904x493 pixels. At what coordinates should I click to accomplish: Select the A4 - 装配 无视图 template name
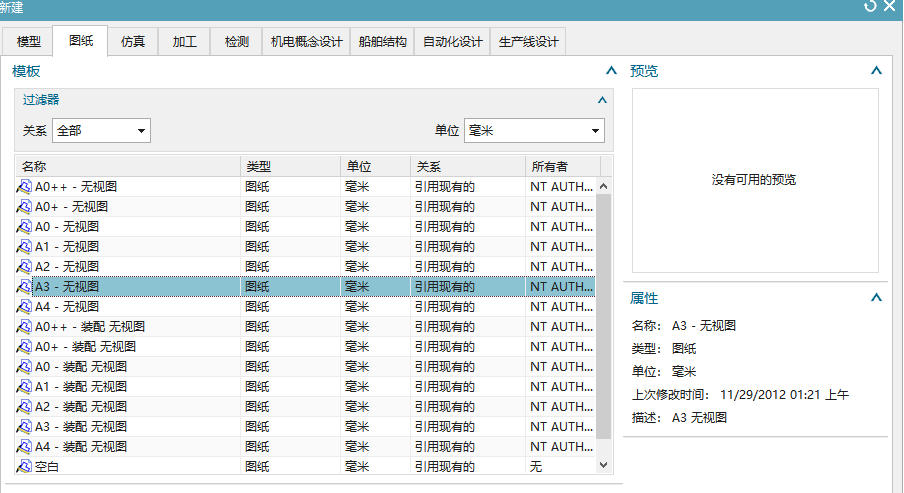pos(81,446)
